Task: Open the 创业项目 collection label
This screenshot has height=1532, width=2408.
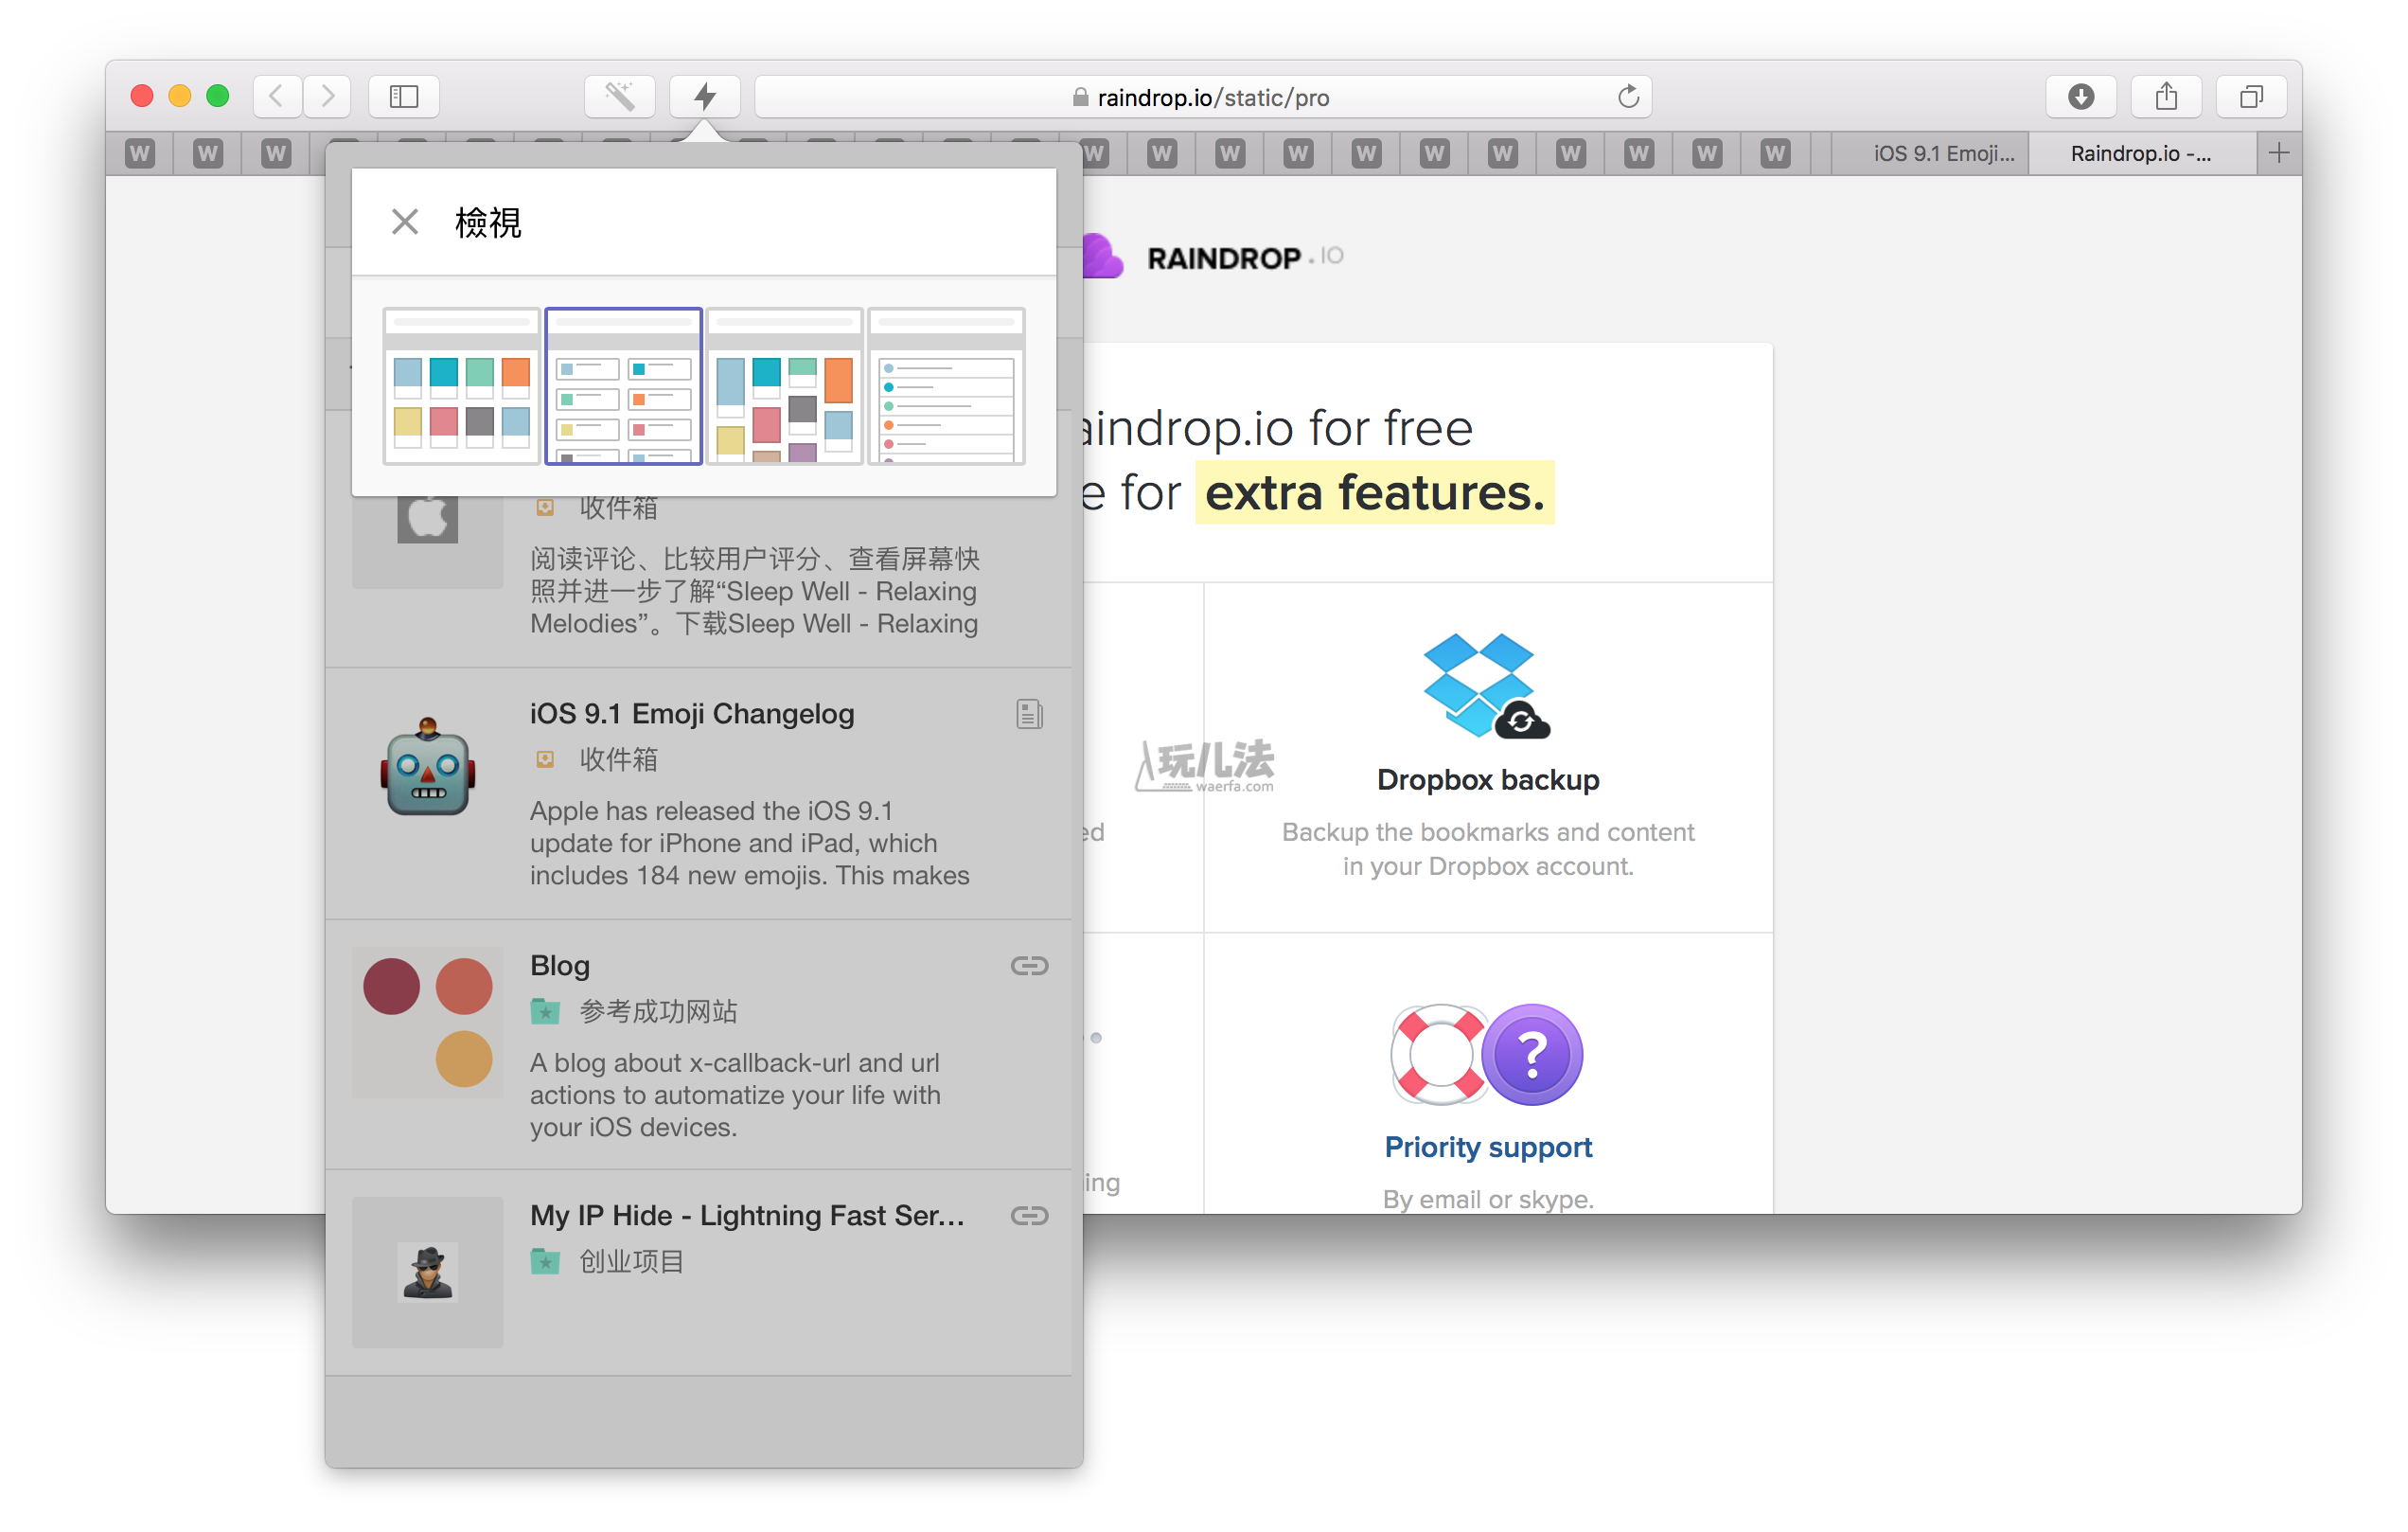Action: pyautogui.click(x=632, y=1261)
